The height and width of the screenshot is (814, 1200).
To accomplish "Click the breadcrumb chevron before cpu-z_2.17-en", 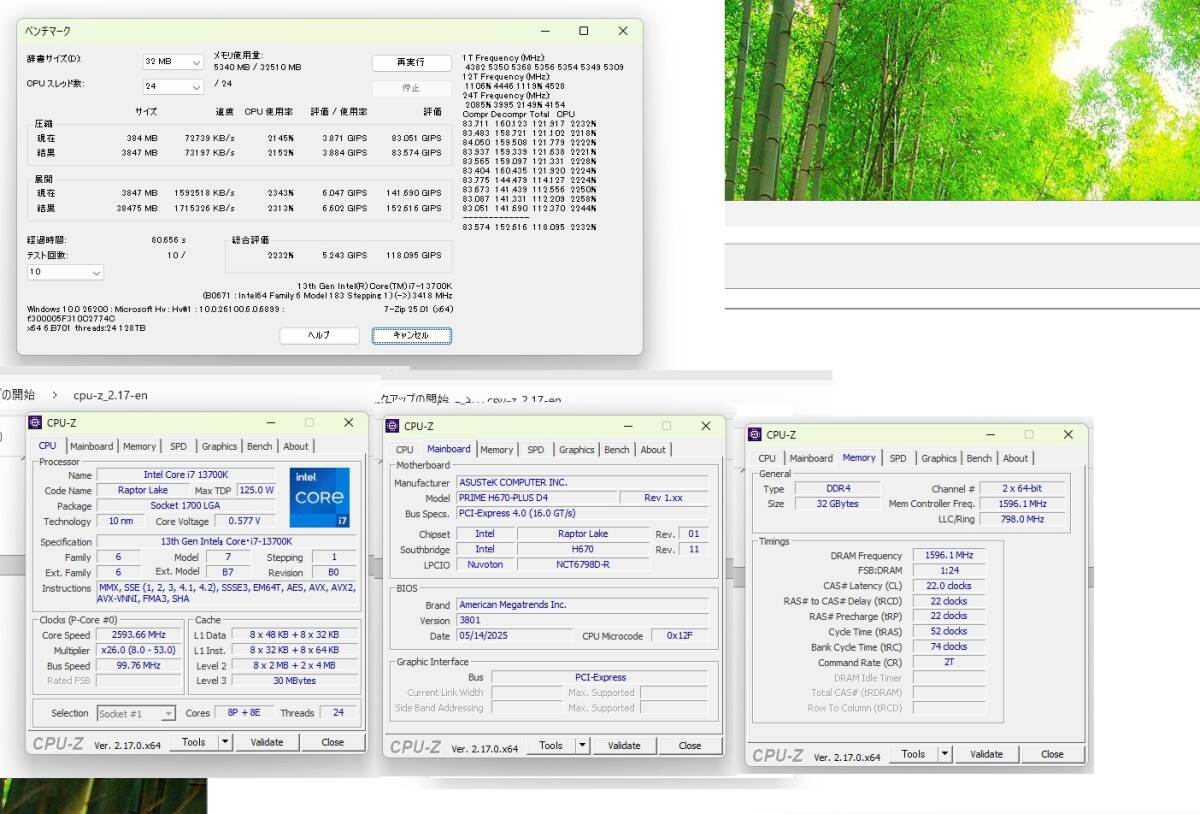I will point(55,395).
